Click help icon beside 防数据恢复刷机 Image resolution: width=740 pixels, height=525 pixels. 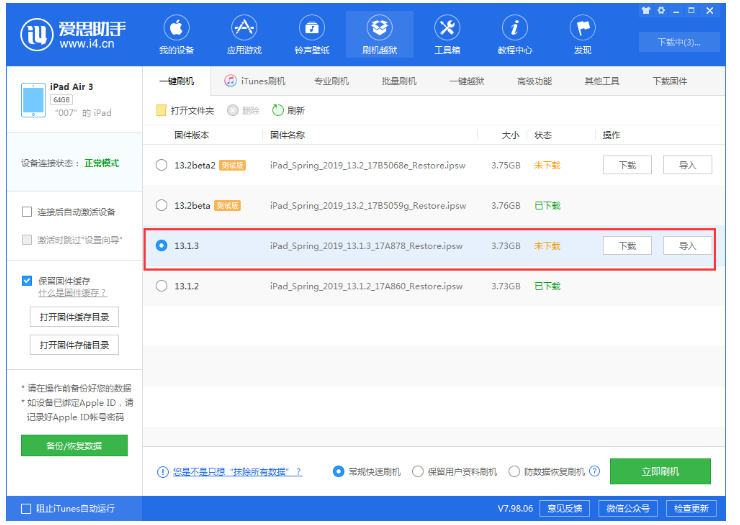pyautogui.click(x=594, y=471)
